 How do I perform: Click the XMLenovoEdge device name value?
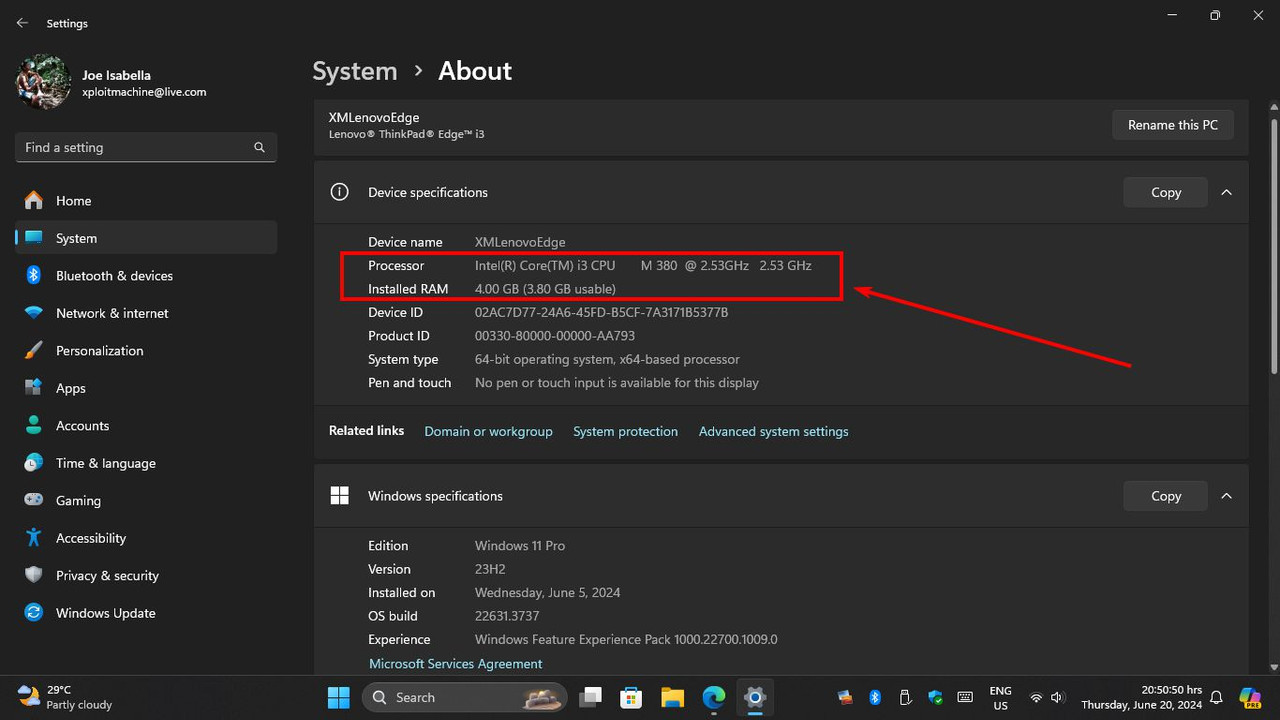[520, 242]
